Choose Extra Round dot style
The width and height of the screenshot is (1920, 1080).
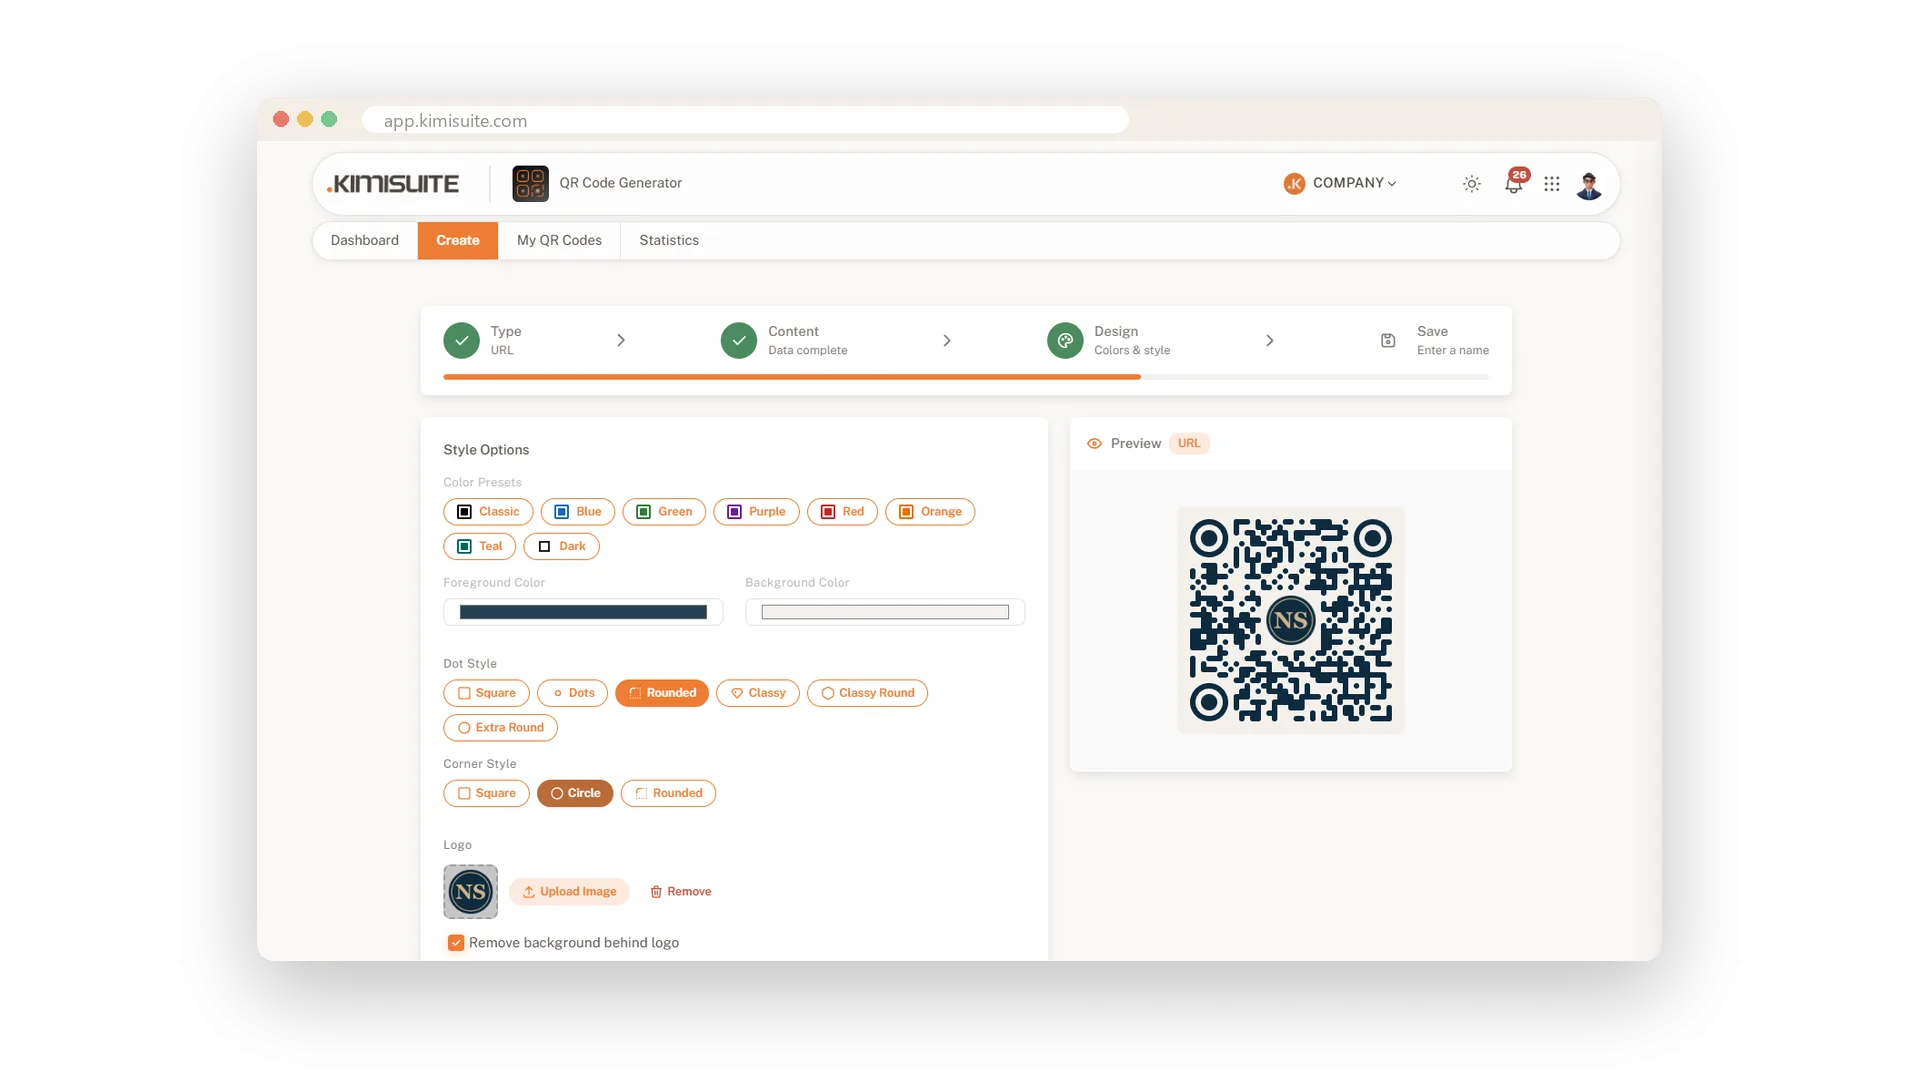500,728
